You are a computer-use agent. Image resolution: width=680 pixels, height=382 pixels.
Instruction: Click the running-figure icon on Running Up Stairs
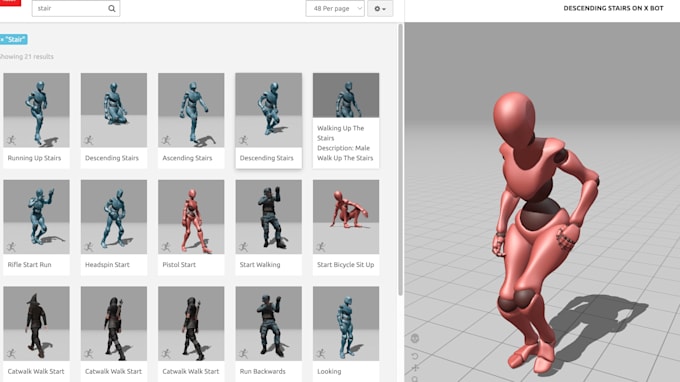tap(12, 140)
